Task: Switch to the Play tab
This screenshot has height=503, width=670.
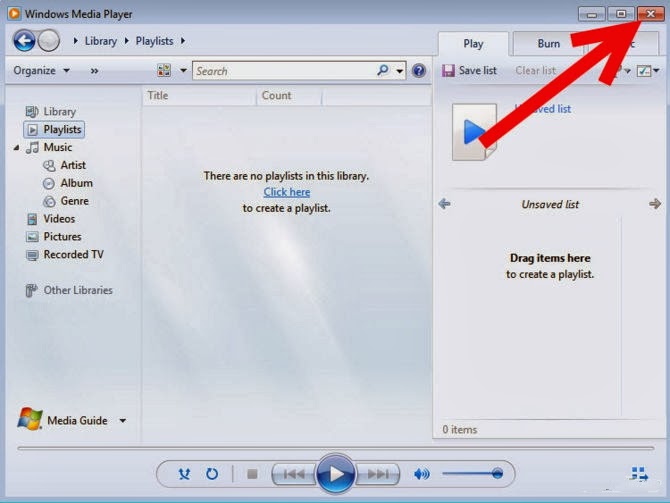Action: coord(473,44)
